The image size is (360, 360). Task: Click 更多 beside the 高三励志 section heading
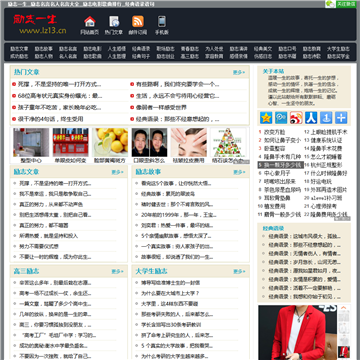coord(117,272)
